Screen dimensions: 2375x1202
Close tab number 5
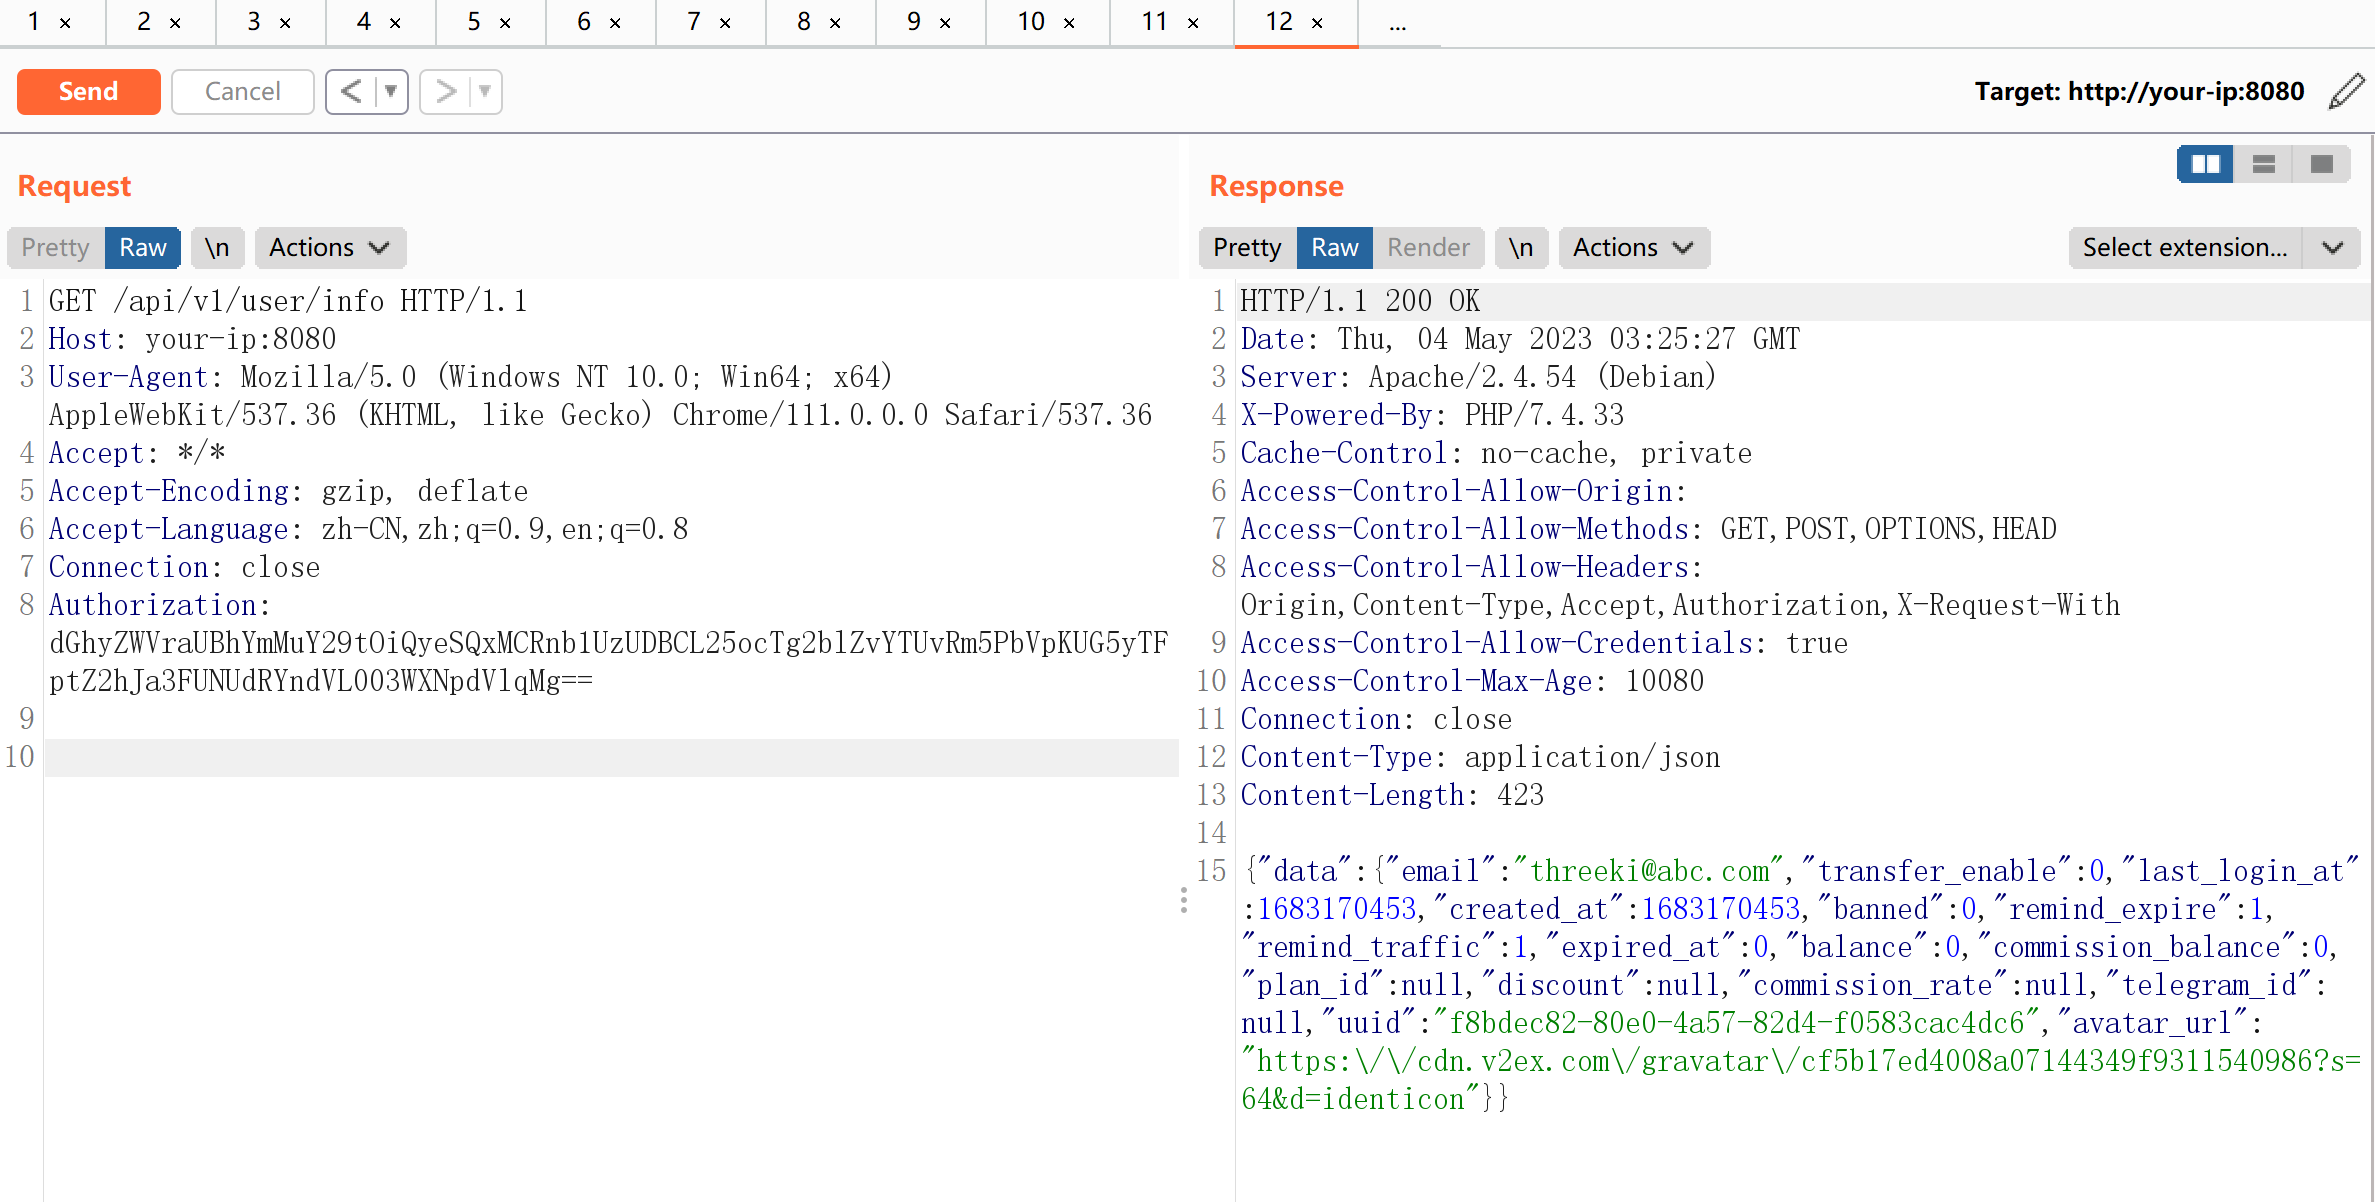505,23
